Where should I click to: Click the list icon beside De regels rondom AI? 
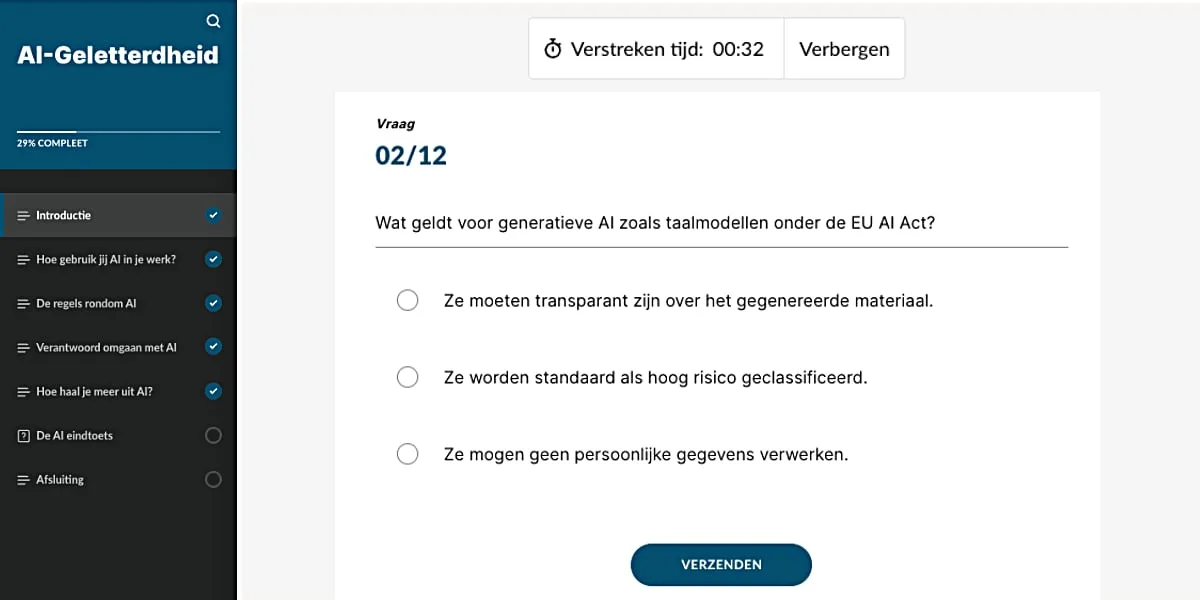coord(22,303)
